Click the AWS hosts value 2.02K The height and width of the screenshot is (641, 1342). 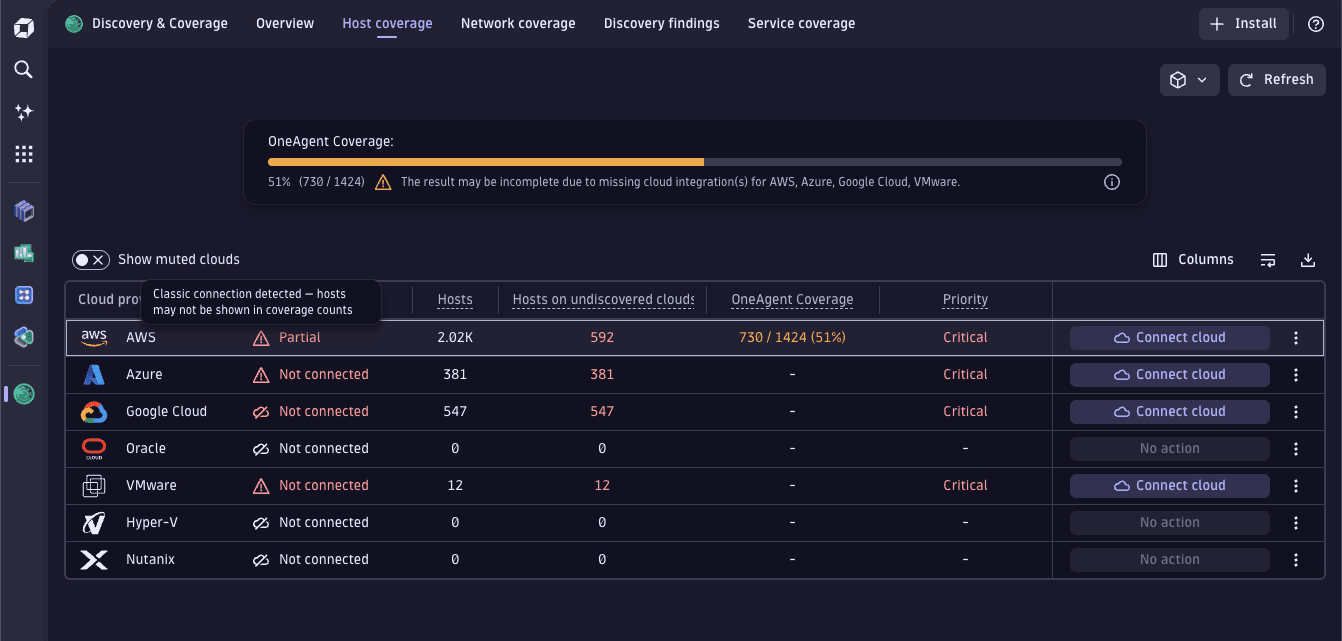(x=455, y=338)
